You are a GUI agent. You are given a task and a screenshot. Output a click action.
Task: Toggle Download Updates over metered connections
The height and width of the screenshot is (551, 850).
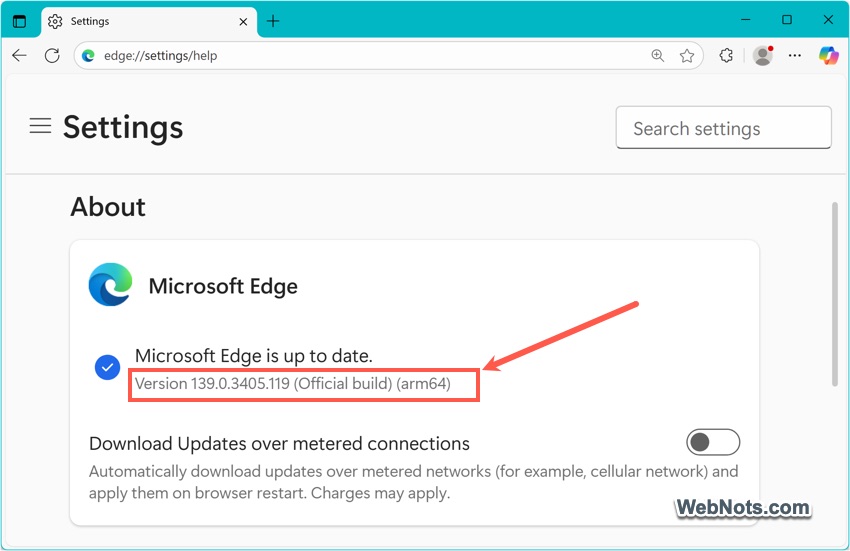(713, 443)
